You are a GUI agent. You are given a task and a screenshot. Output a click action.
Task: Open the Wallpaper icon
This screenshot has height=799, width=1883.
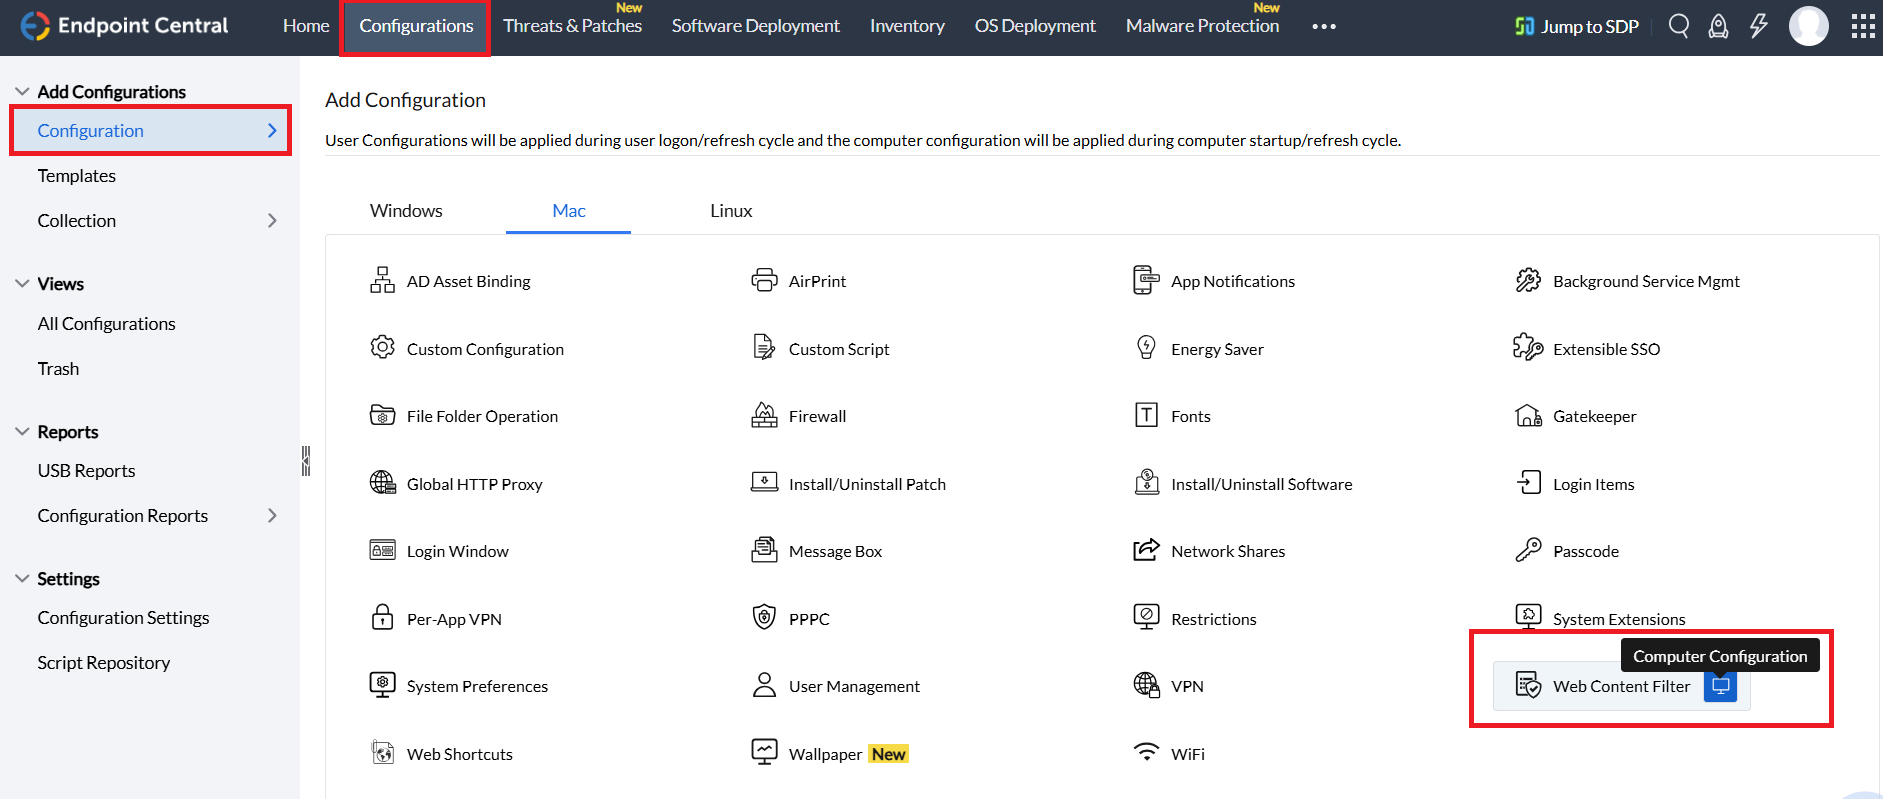(764, 752)
